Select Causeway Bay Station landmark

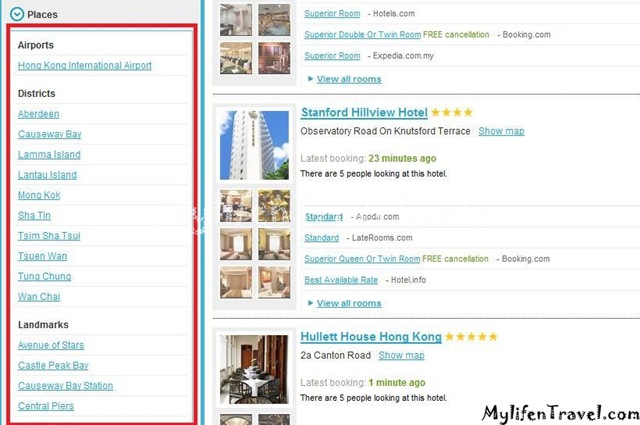65,386
